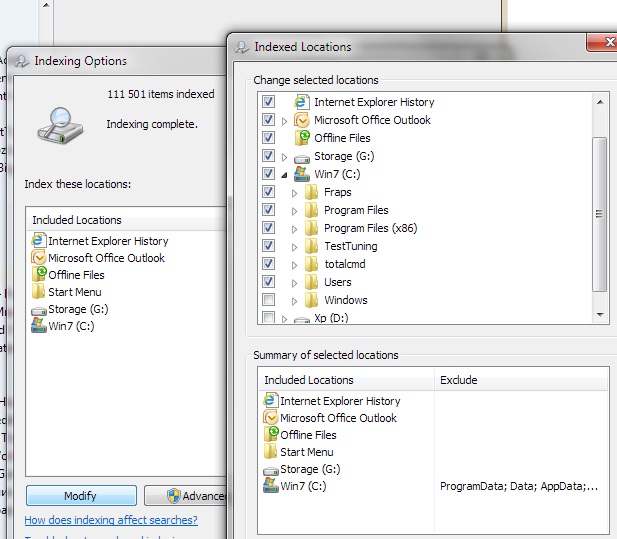
Task: Click the Included Locations header in Indexing Options
Action: point(126,220)
